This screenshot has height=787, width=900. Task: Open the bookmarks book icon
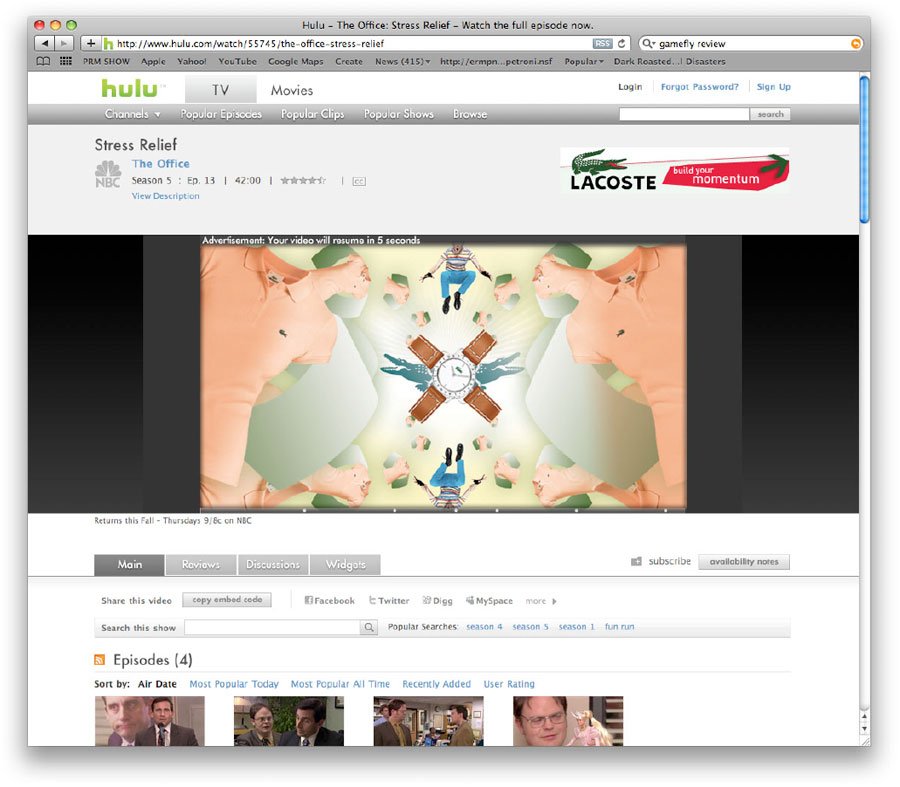[43, 61]
